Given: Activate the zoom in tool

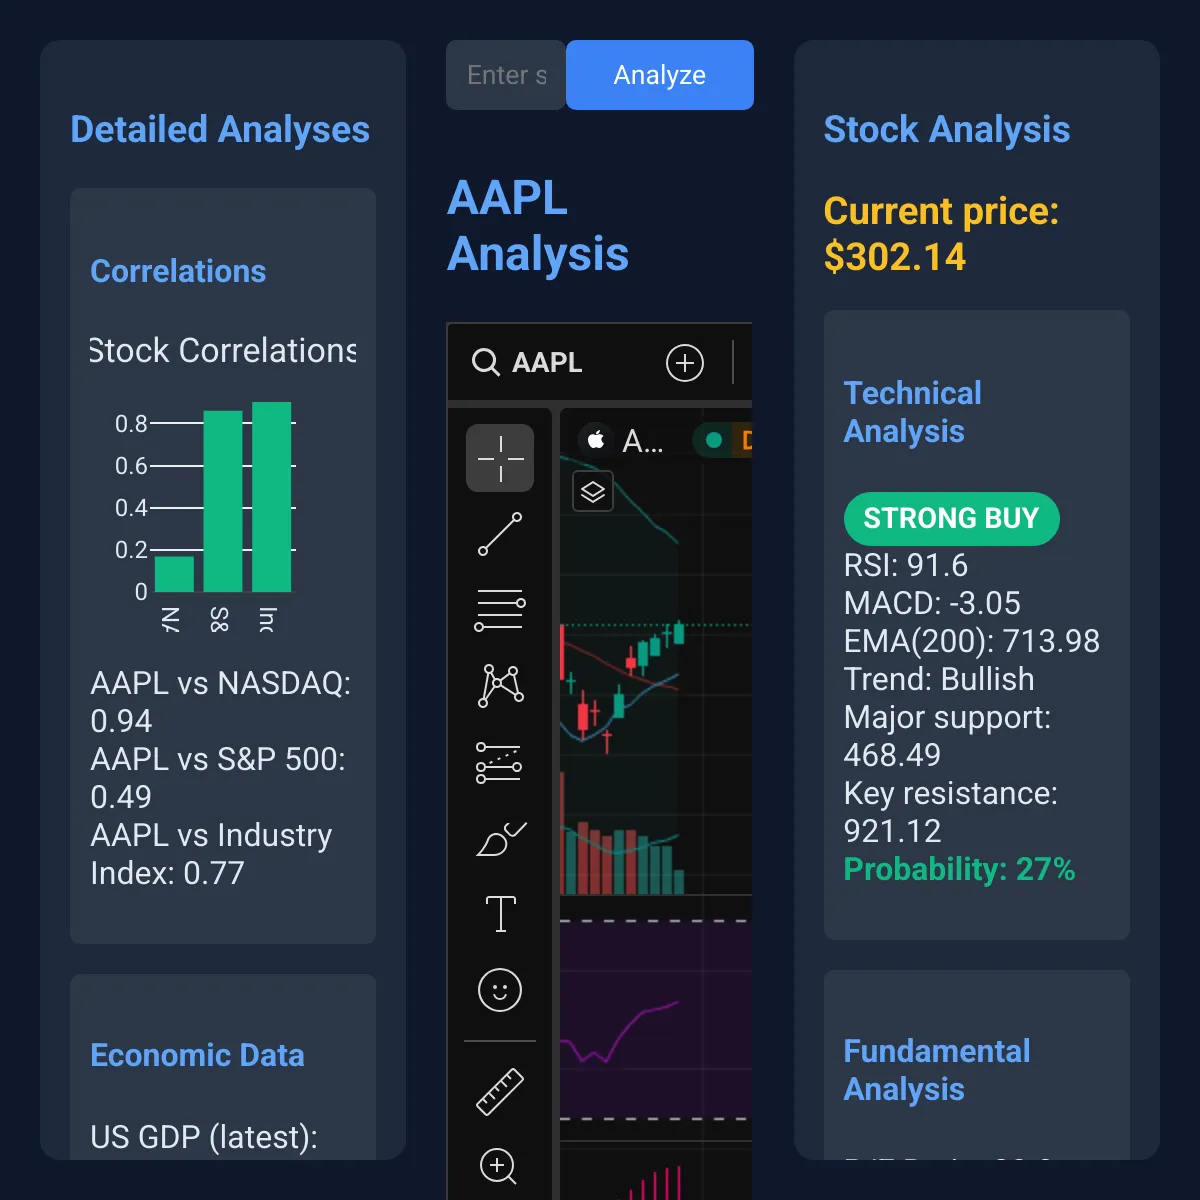Looking at the screenshot, I should [x=498, y=1166].
